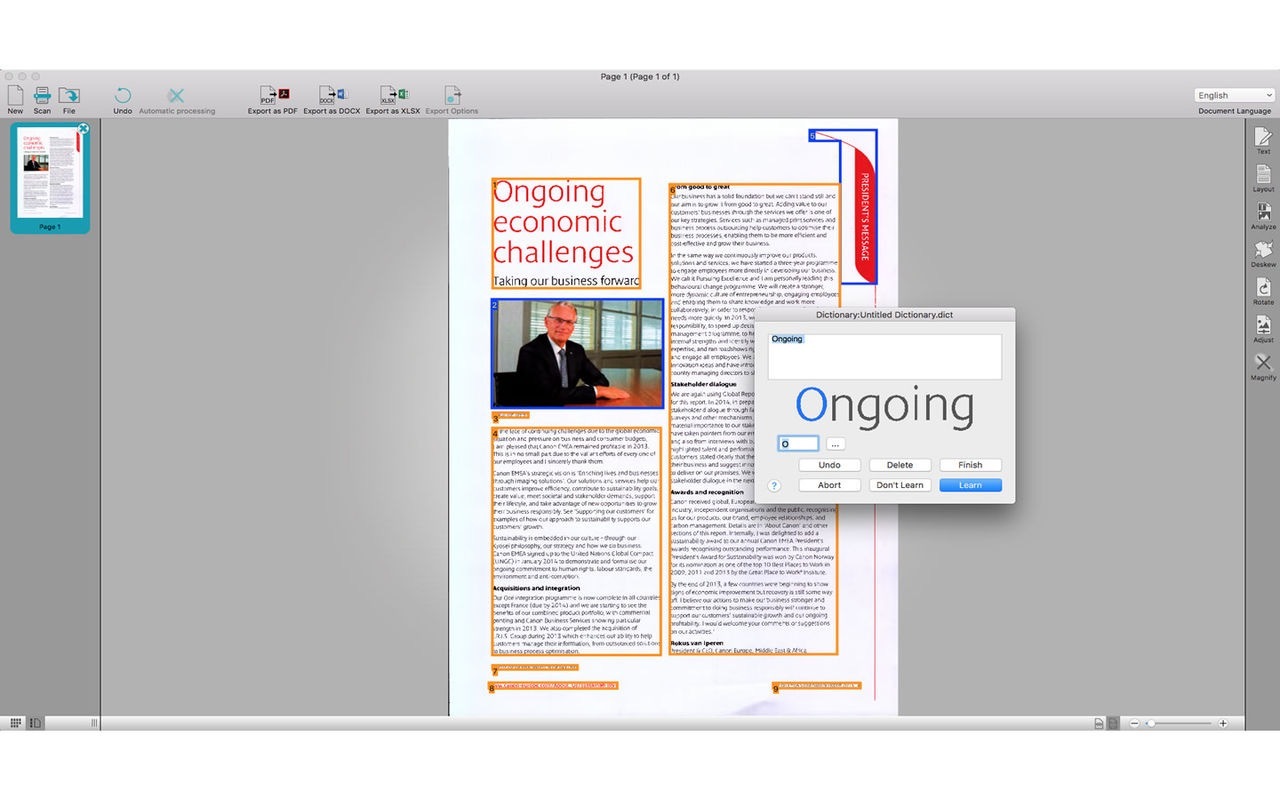
Task: Open the Document Language dropdown
Action: coord(1234,95)
